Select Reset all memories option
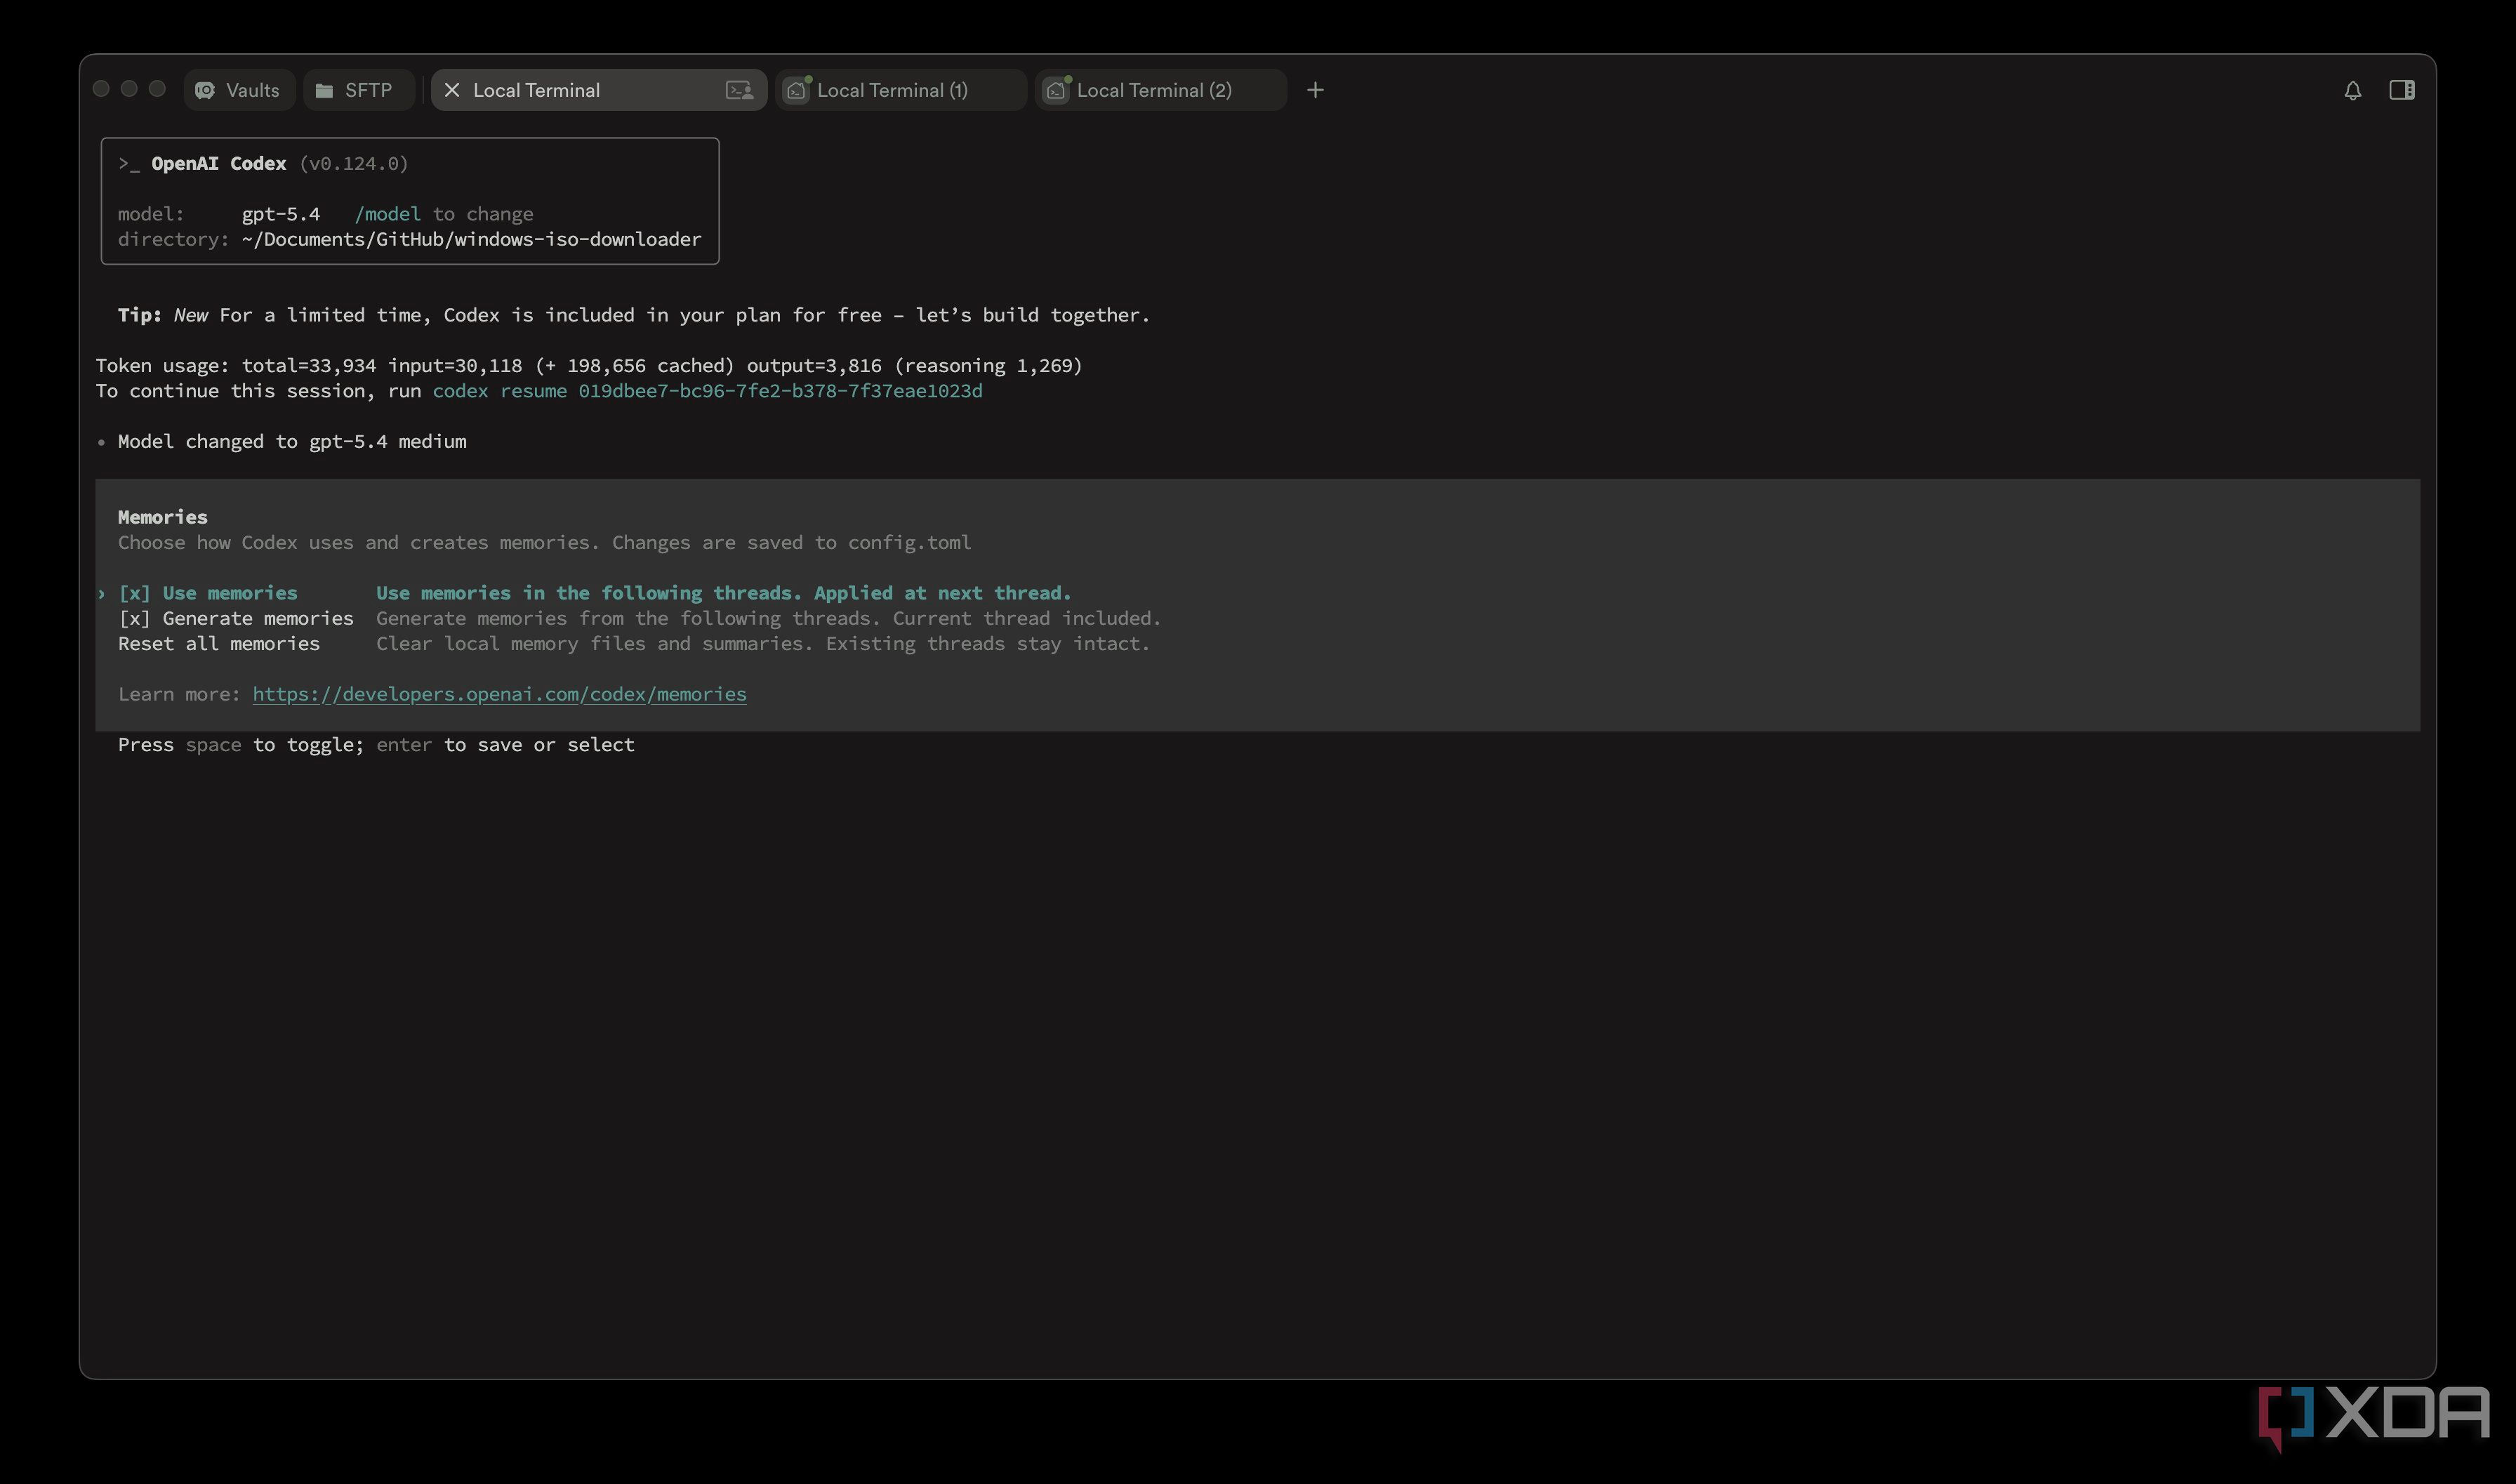 (x=219, y=643)
